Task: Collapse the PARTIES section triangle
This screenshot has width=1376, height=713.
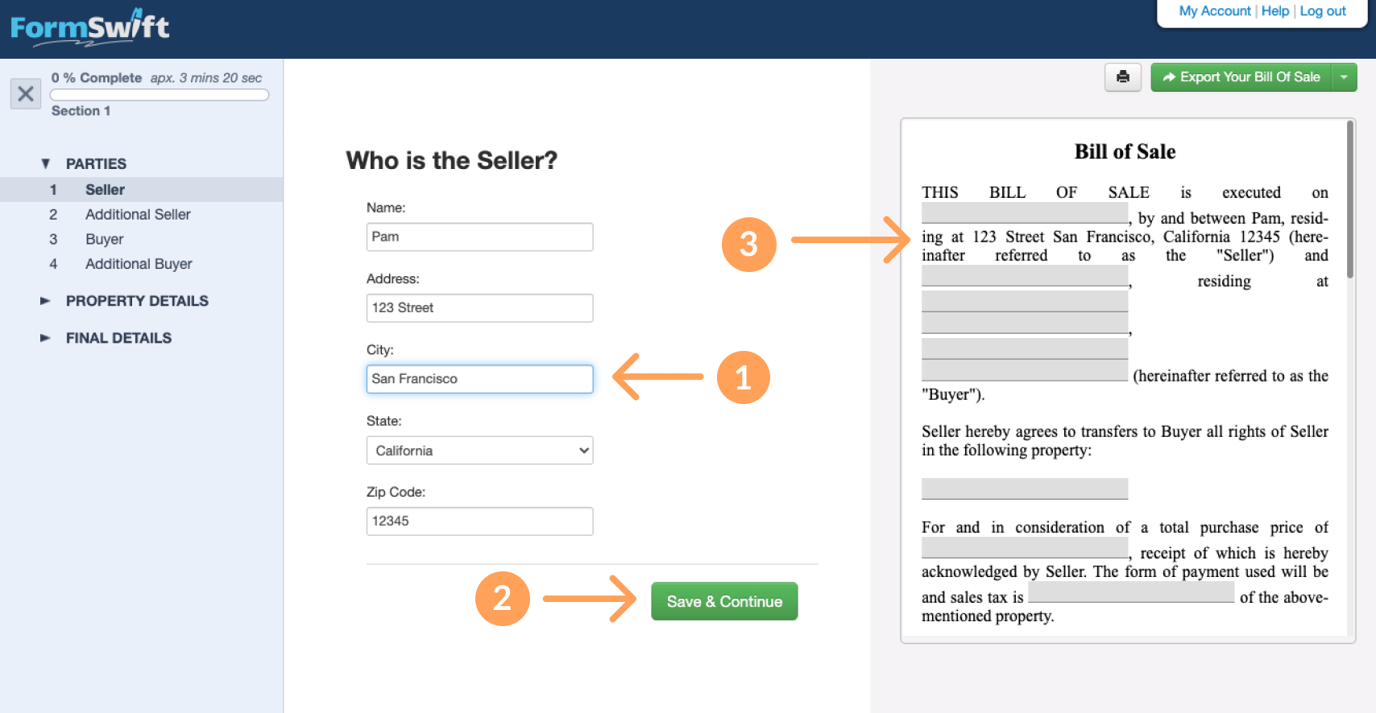Action: click(x=45, y=163)
